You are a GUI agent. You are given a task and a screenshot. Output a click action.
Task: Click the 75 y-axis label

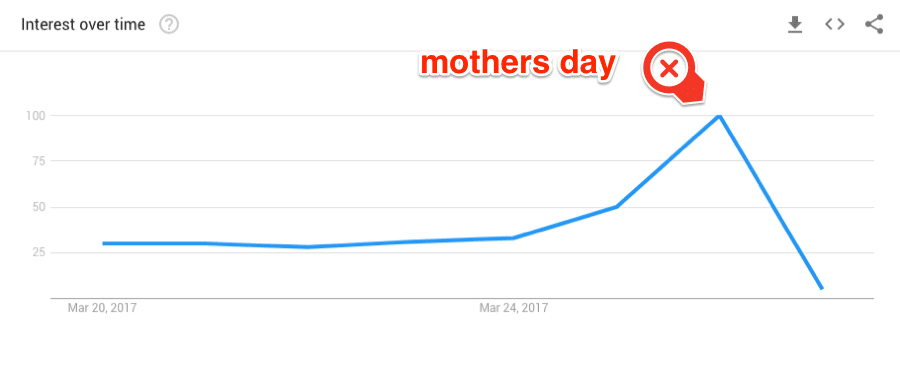click(37, 161)
